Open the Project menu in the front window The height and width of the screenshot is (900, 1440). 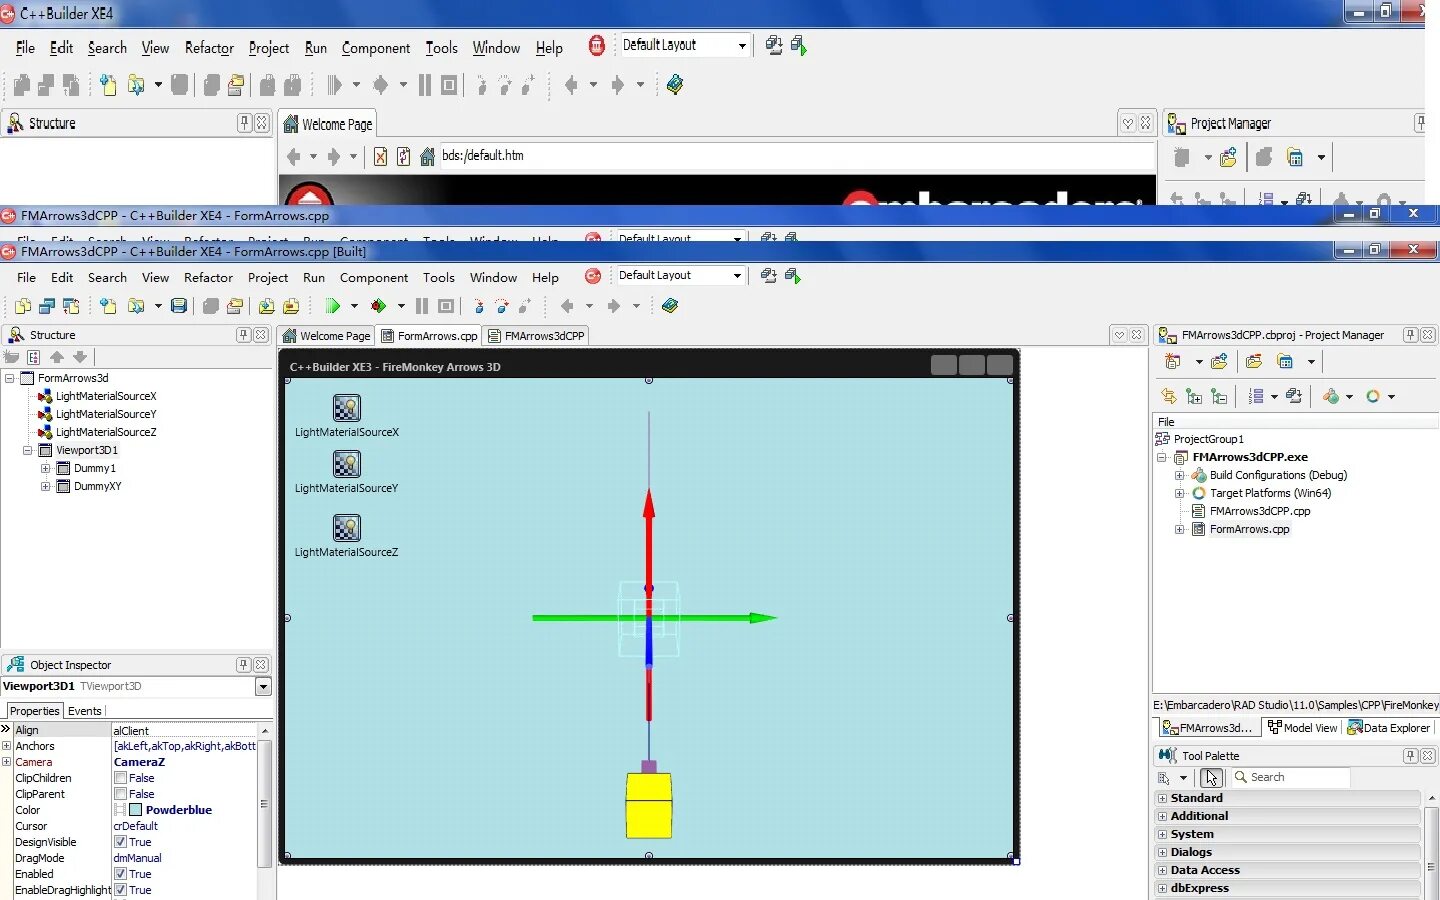click(268, 278)
